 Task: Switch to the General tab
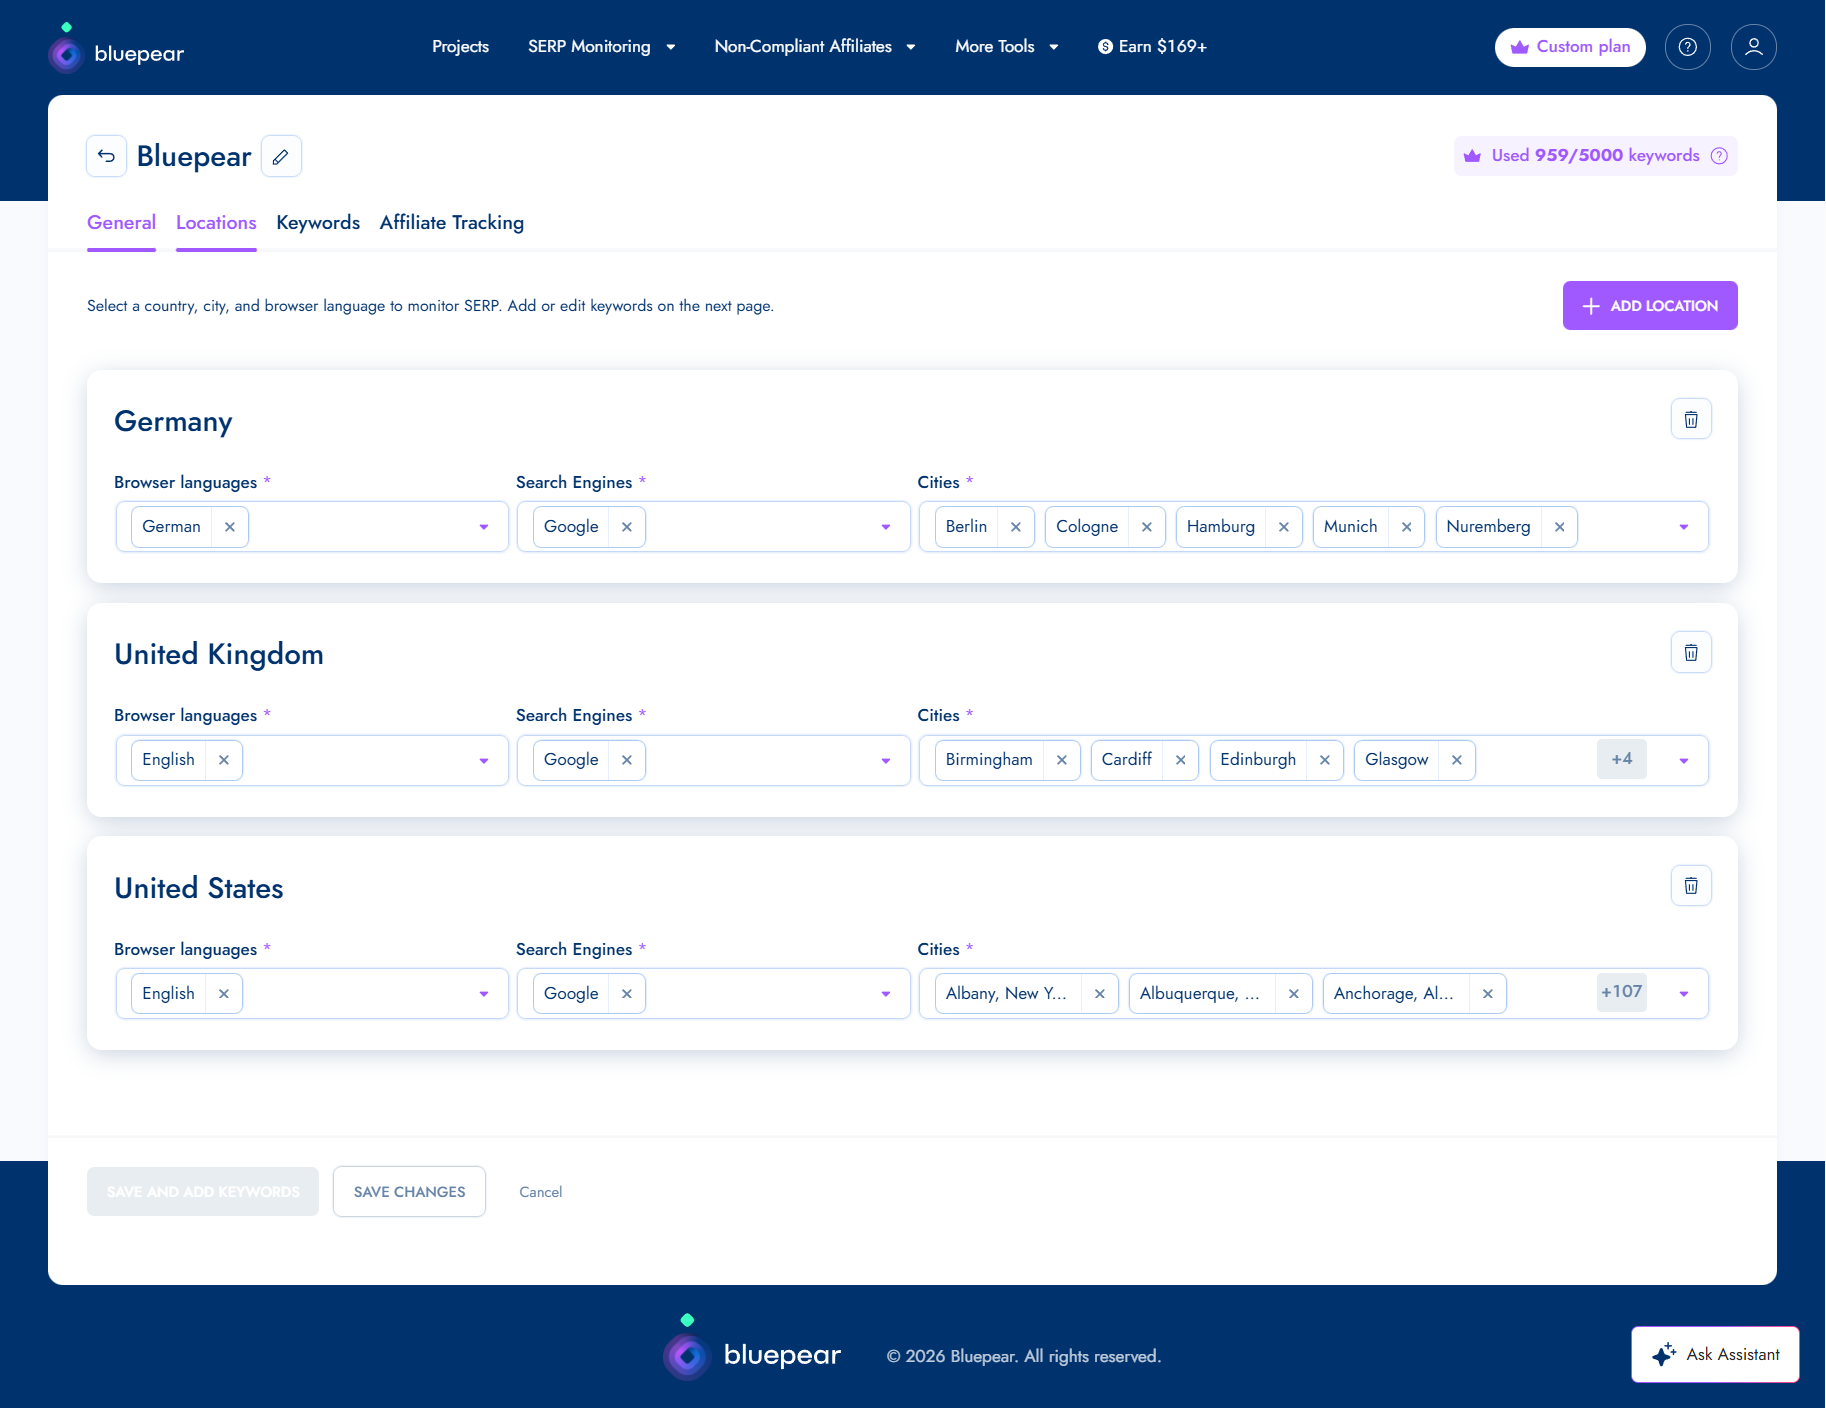point(121,223)
